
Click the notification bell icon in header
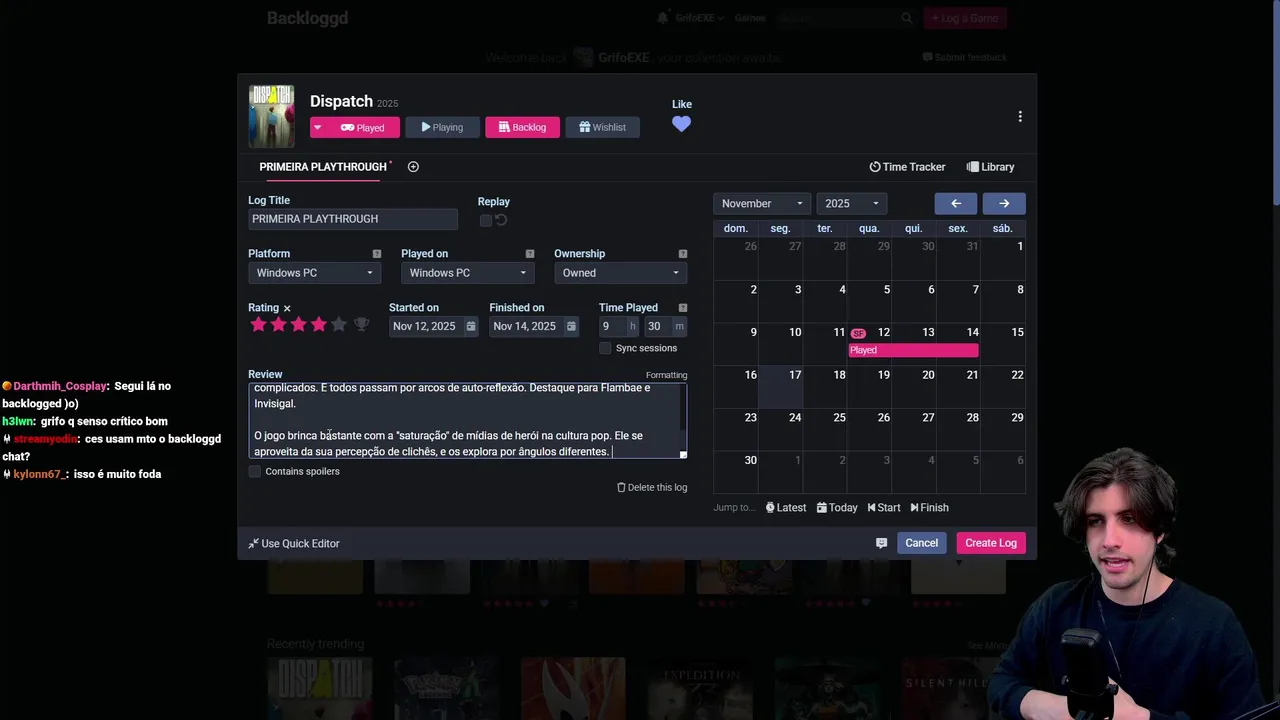pyautogui.click(x=662, y=18)
